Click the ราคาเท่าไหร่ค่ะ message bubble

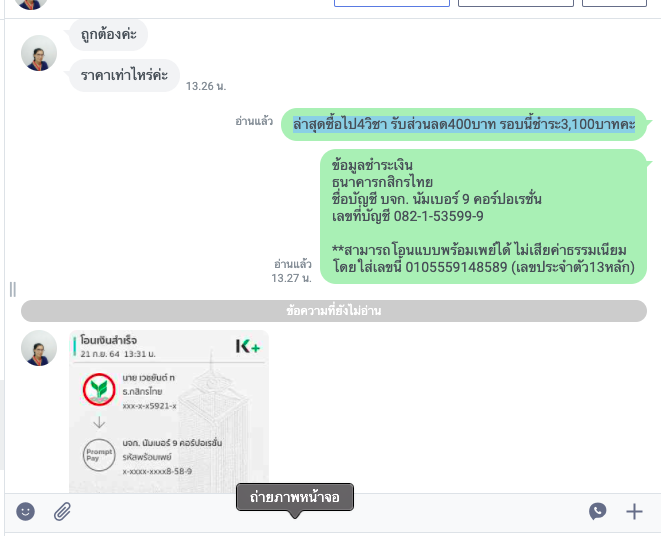pyautogui.click(x=124, y=75)
